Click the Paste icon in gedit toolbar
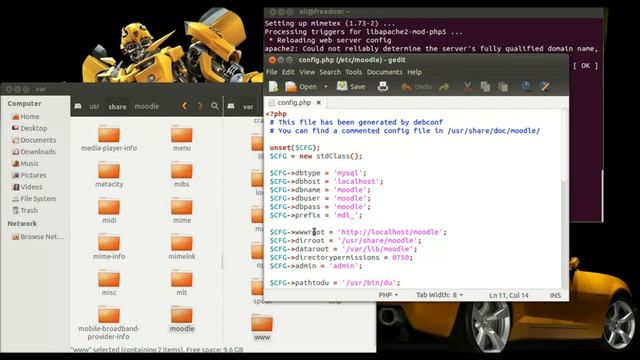 pyautogui.click(x=503, y=87)
